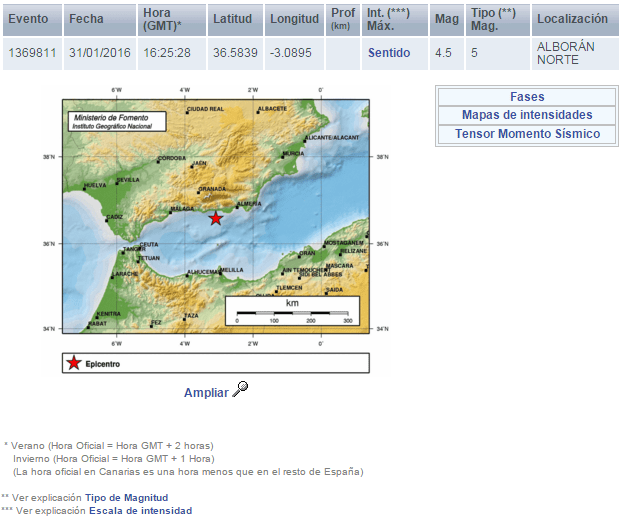Select event number 1369811

tap(33, 53)
